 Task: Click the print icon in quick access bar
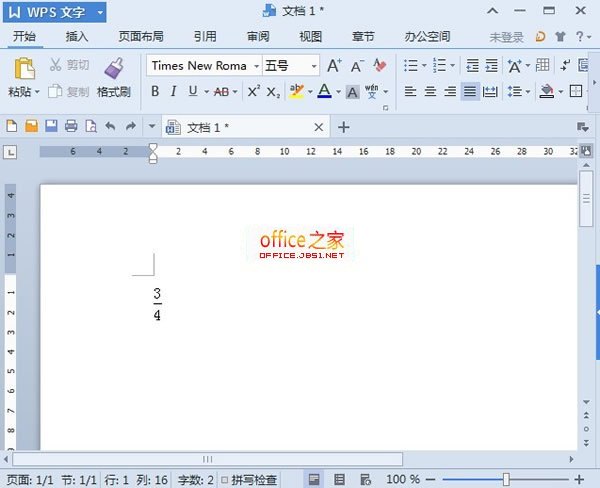(x=70, y=127)
